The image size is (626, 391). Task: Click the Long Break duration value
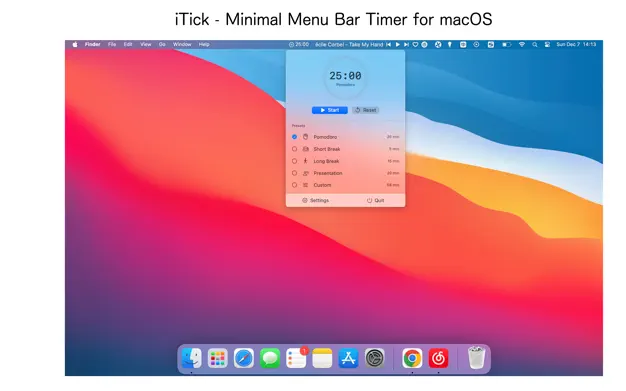pyautogui.click(x=393, y=161)
